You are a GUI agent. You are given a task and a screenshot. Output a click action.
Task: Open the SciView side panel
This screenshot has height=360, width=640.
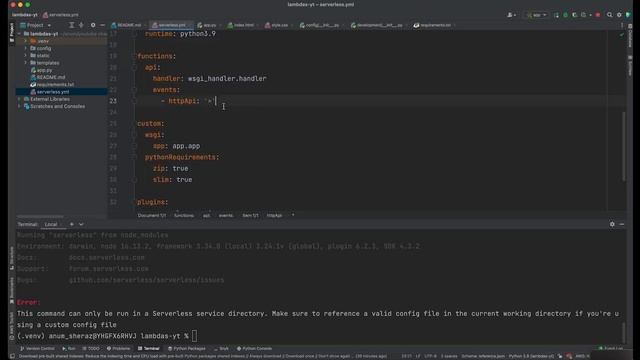(x=630, y=66)
